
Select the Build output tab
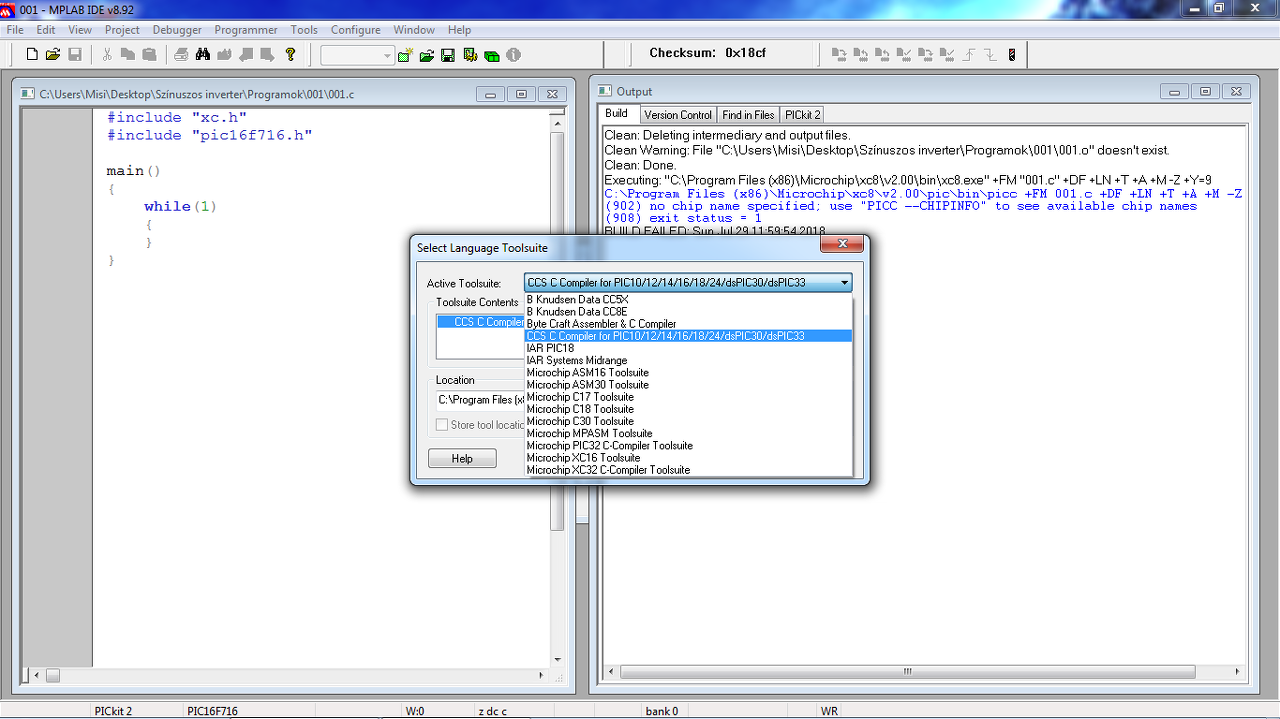[616, 114]
